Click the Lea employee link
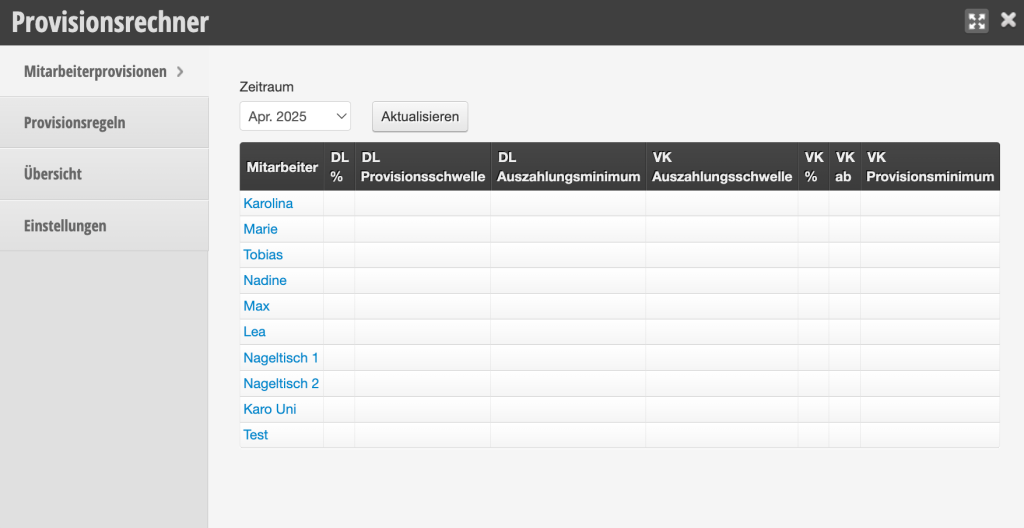The width and height of the screenshot is (1024, 528). pos(254,331)
